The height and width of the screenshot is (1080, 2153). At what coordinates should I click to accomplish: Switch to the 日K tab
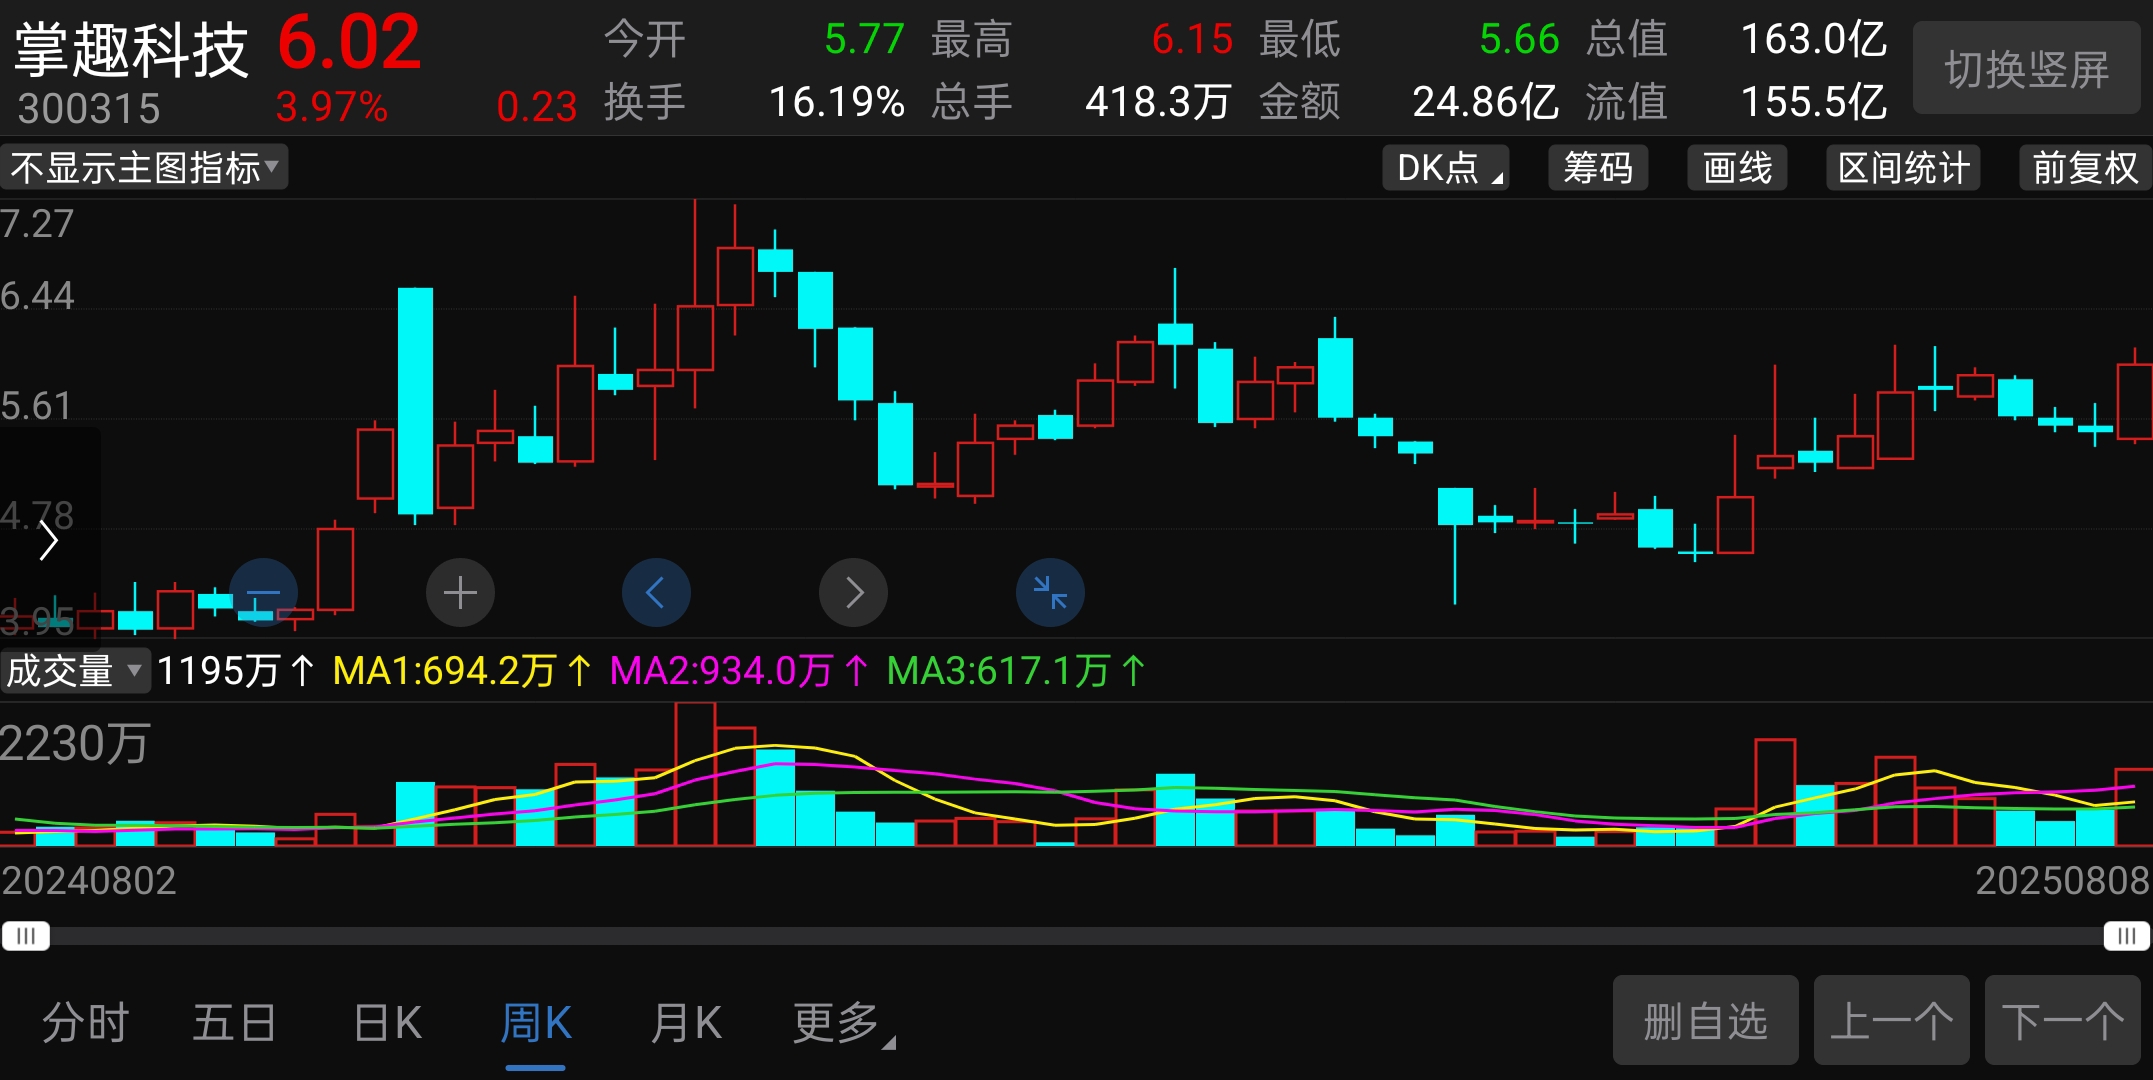(388, 1023)
